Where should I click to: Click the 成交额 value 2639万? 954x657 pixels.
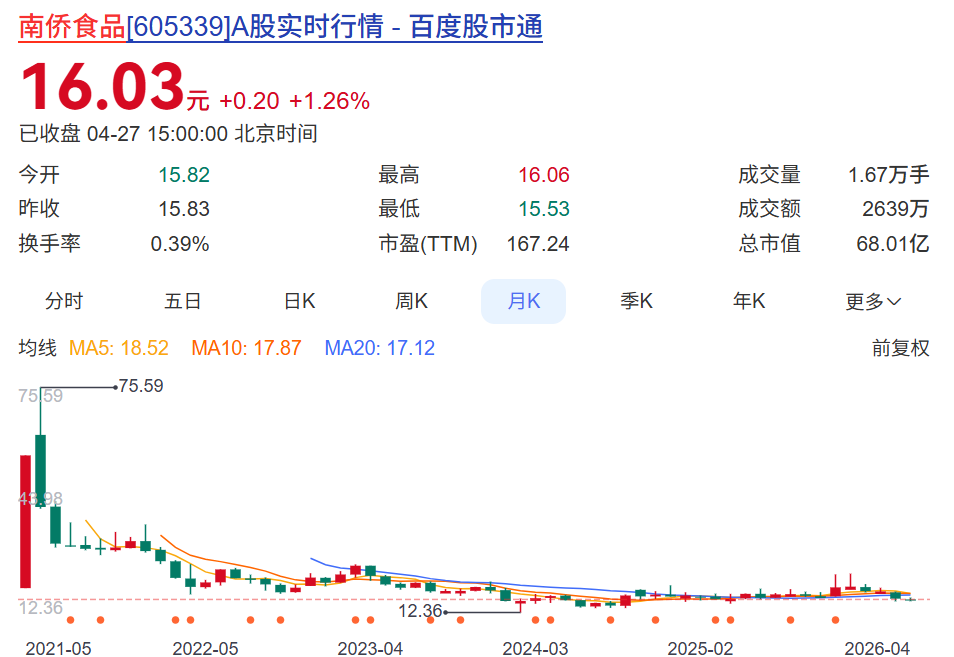click(896, 209)
